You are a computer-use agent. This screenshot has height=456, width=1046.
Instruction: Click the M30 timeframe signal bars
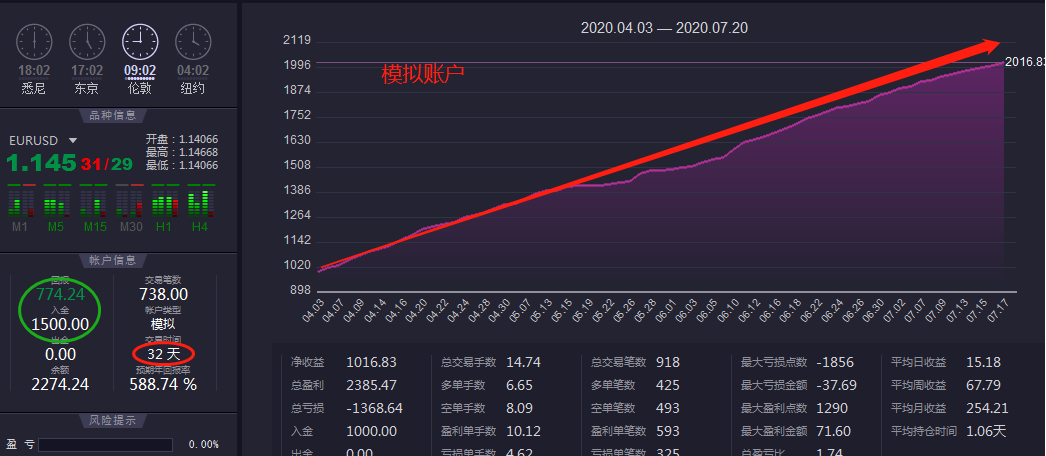(129, 203)
